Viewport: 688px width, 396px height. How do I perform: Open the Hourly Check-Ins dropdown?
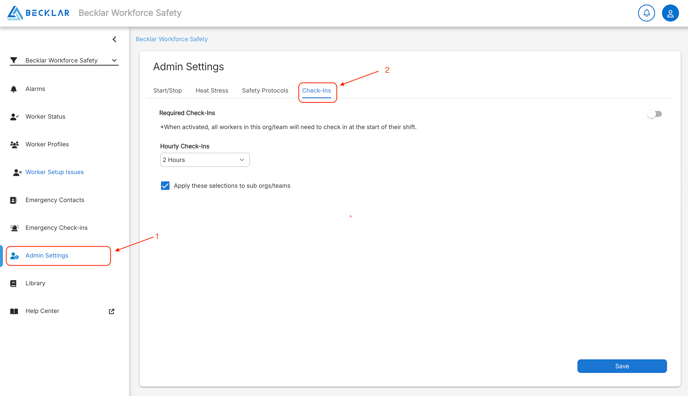tap(204, 160)
